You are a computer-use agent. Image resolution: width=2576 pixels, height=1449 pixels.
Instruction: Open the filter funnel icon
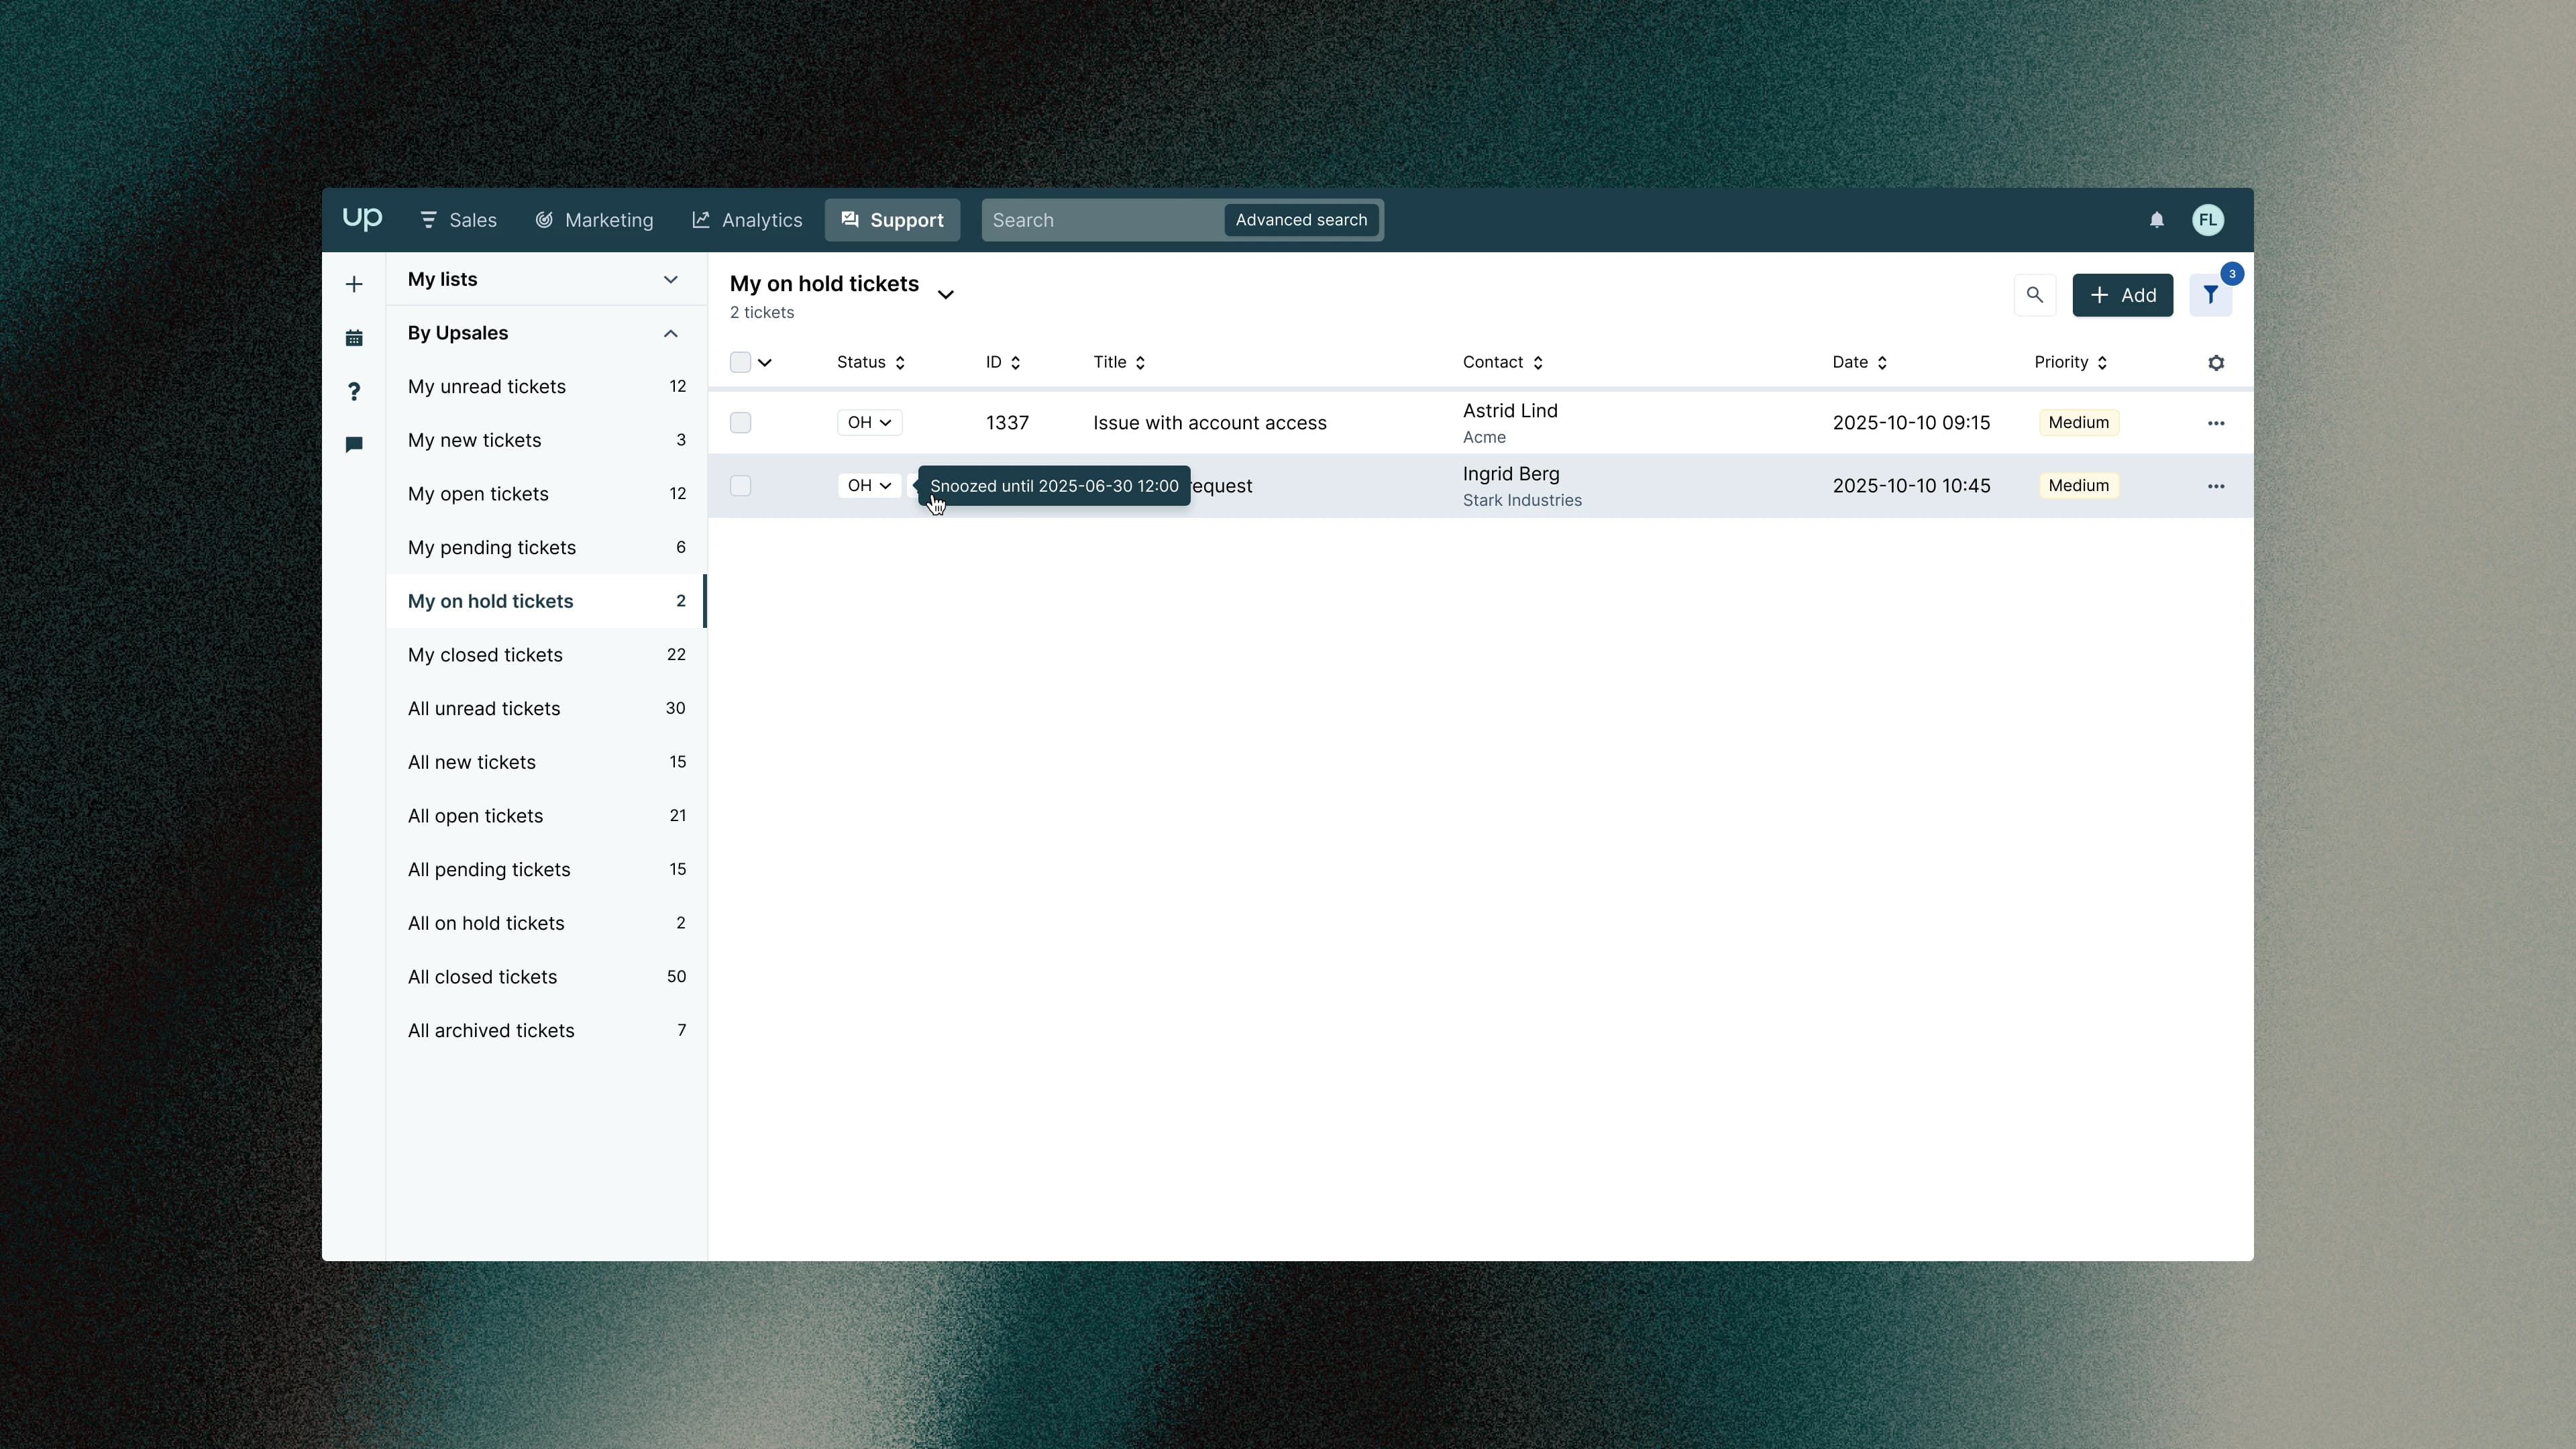click(x=2210, y=295)
